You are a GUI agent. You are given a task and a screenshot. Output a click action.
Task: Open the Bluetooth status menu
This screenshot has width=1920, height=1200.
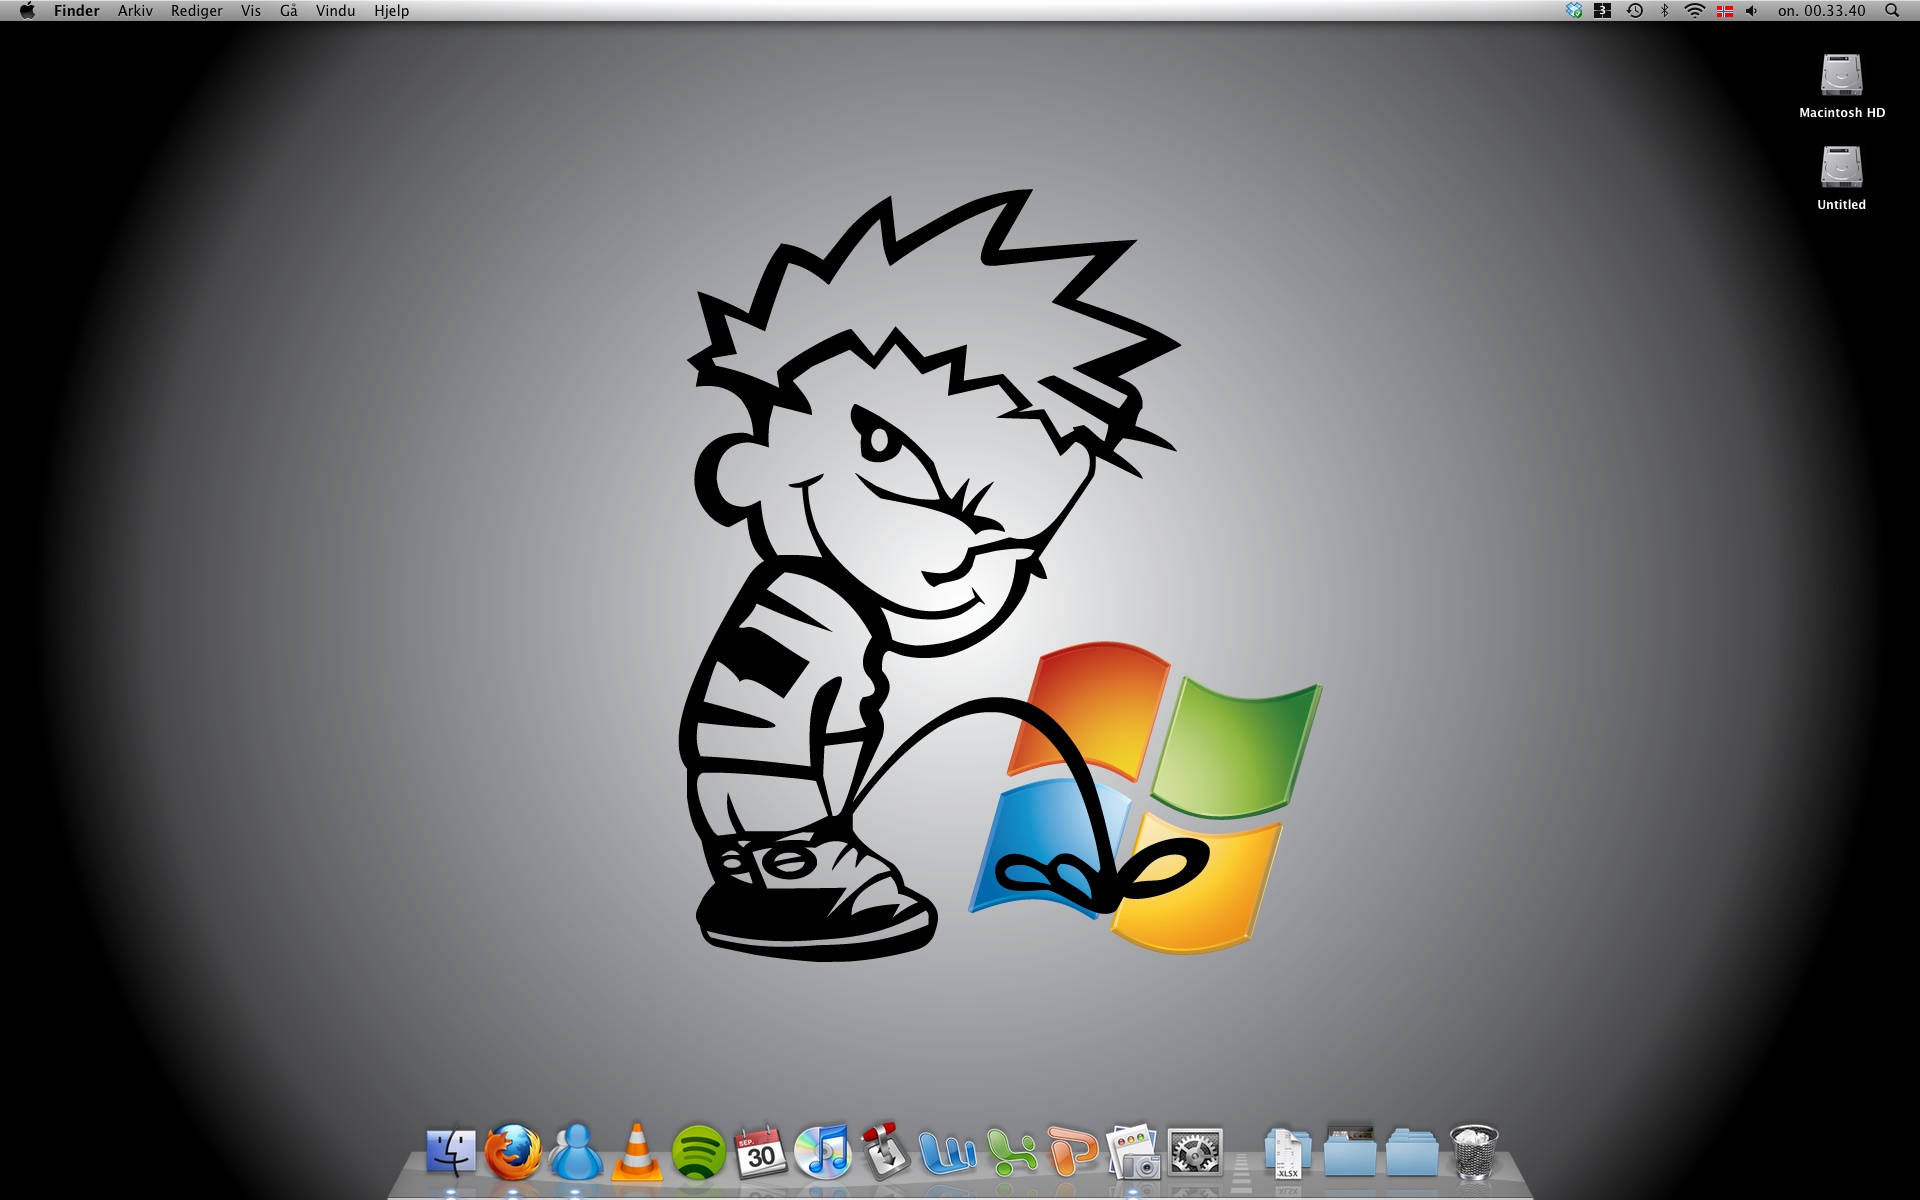1664,11
